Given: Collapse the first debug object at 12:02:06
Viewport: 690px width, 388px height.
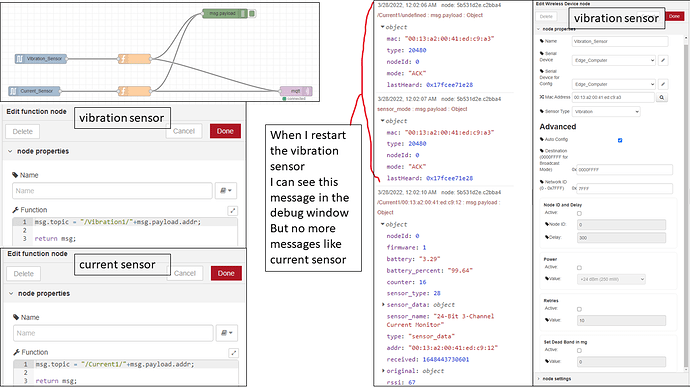Looking at the screenshot, I should (383, 27).
